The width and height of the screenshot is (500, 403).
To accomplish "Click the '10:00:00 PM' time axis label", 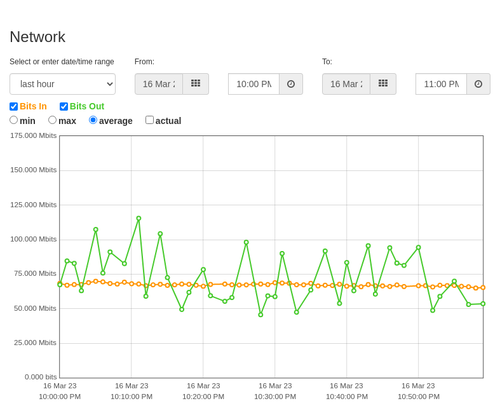I will (x=60, y=397).
